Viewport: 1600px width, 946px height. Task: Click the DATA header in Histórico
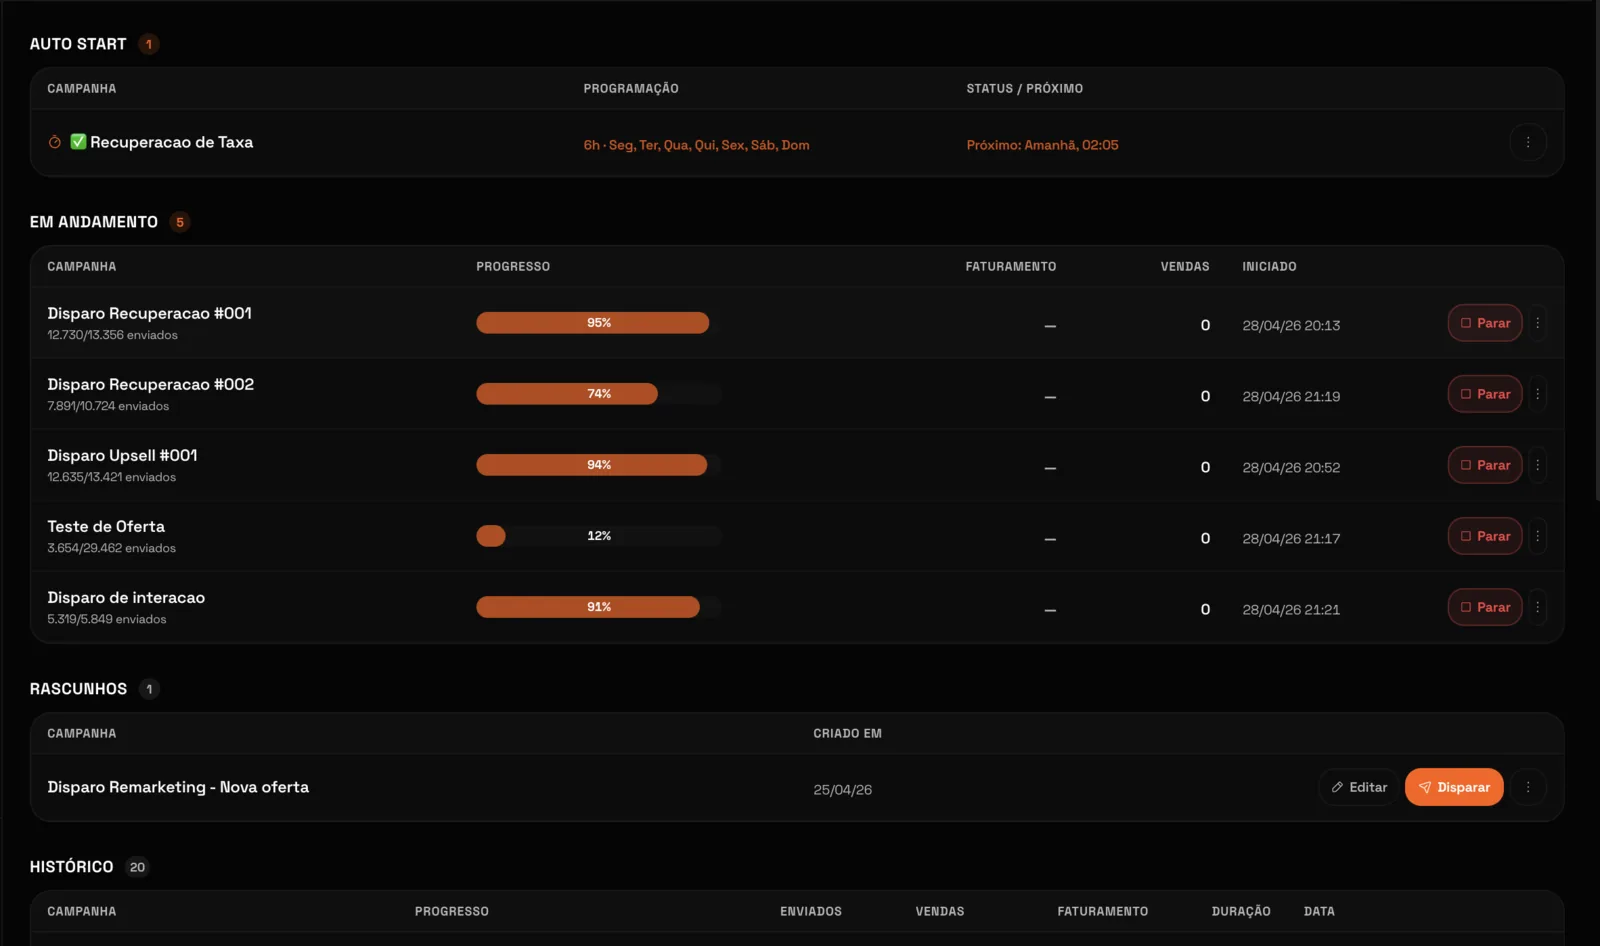(1319, 911)
